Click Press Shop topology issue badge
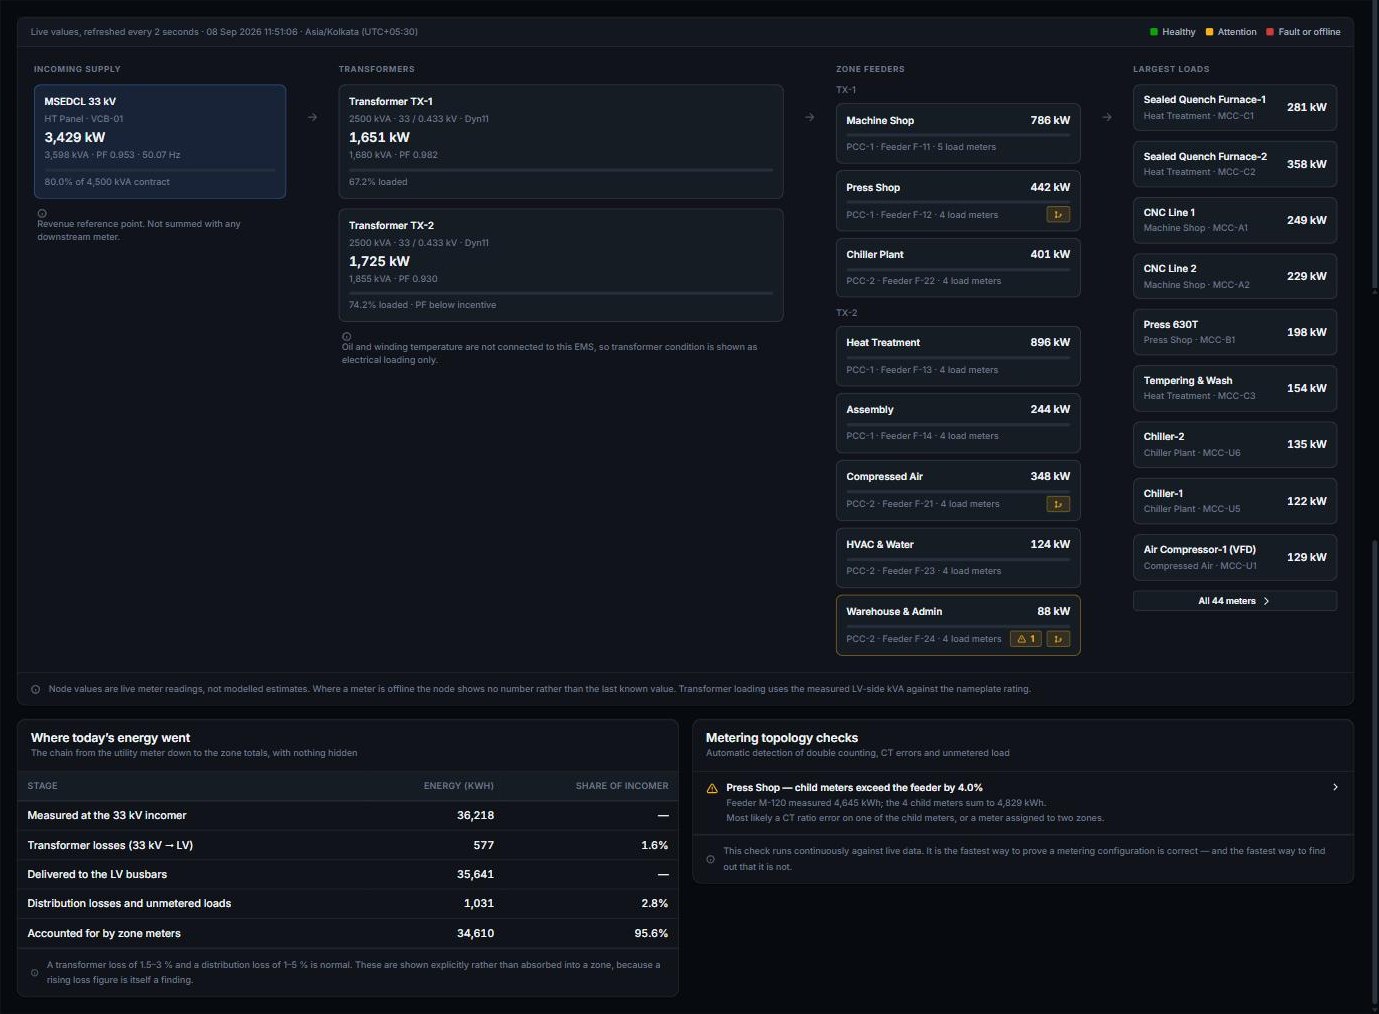This screenshot has height=1014, width=1379. (x=1058, y=214)
